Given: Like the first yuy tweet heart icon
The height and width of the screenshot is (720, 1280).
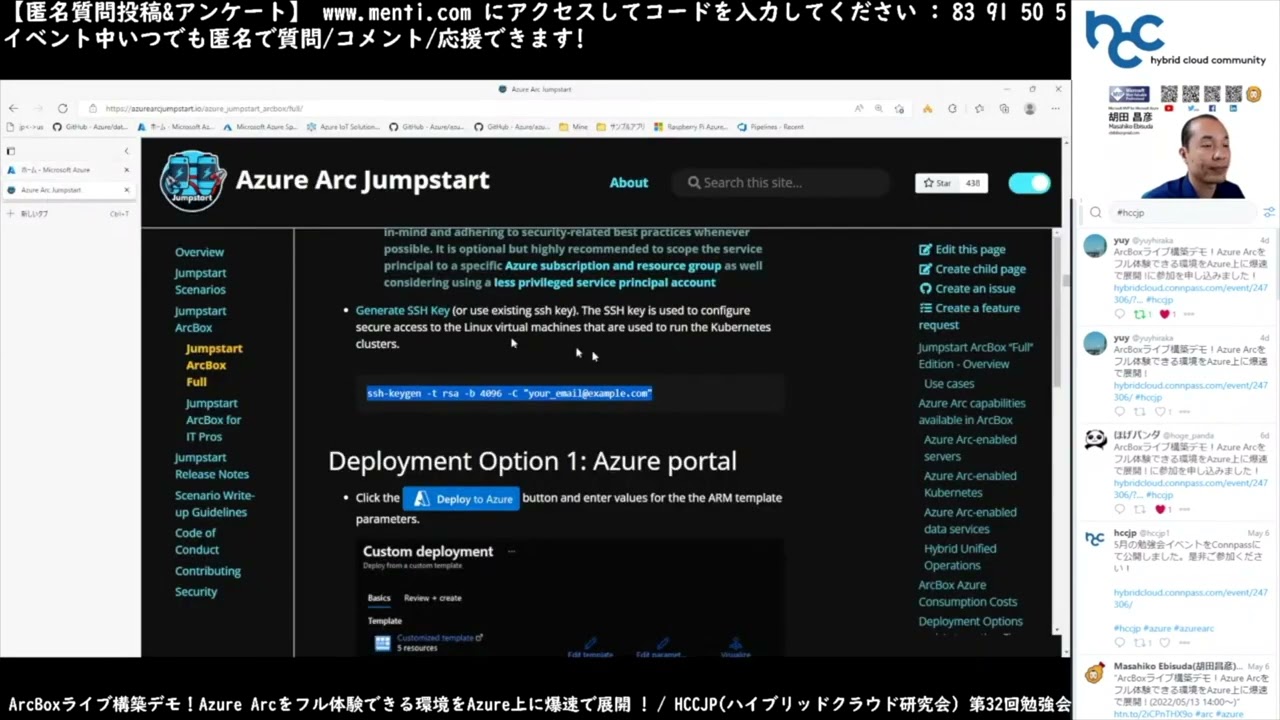Looking at the screenshot, I should coord(1163,314).
